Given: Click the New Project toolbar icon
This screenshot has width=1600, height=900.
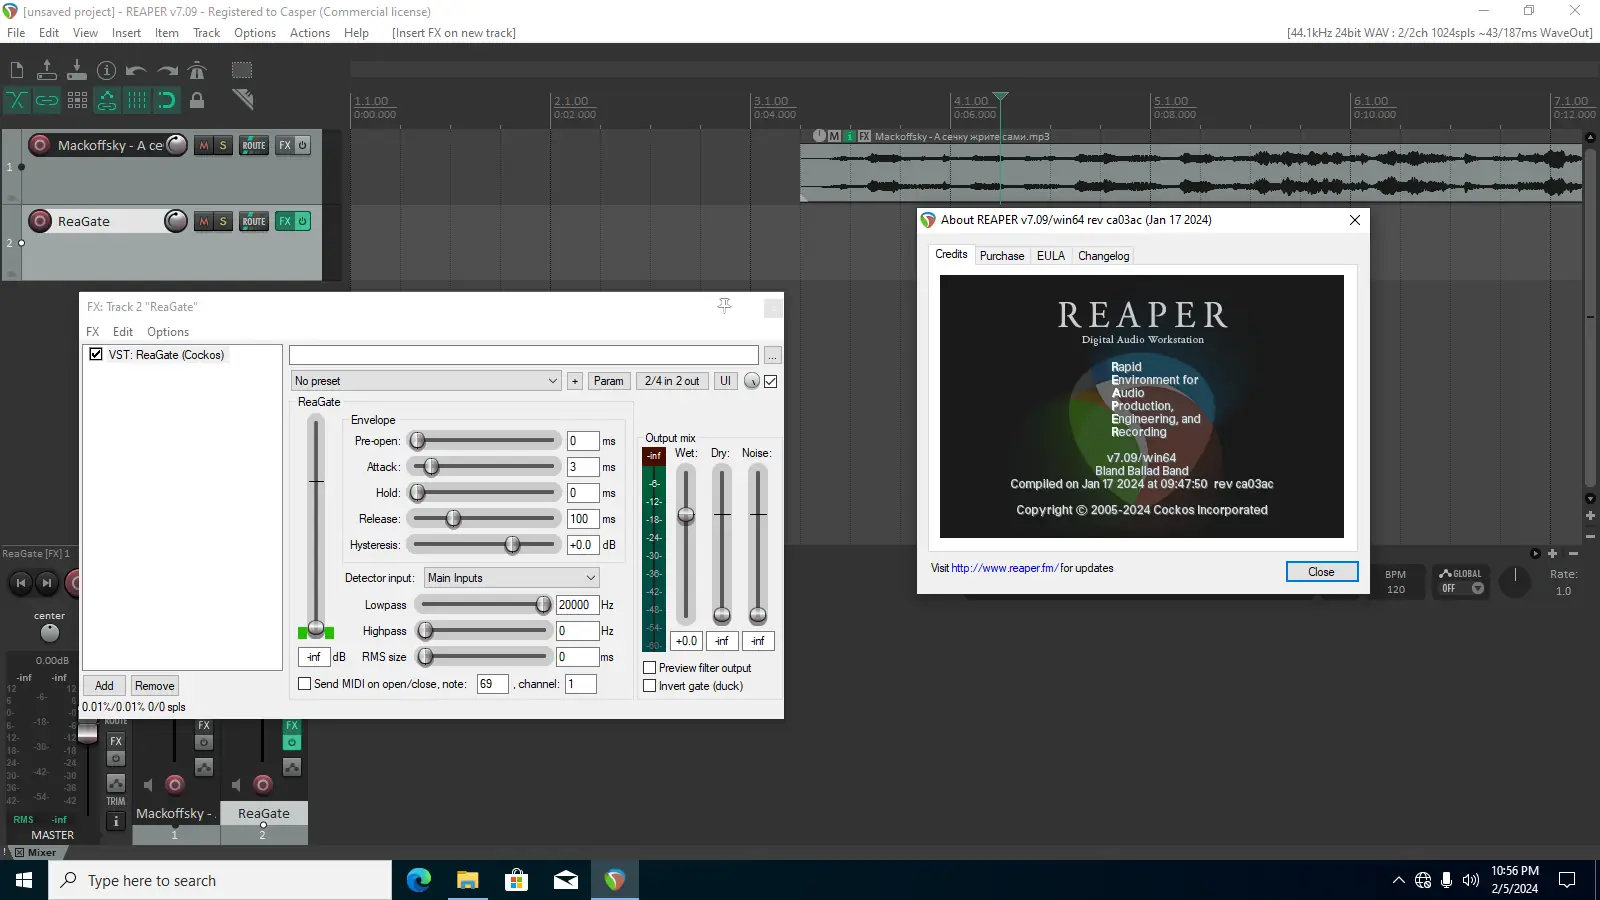Looking at the screenshot, I should point(17,70).
